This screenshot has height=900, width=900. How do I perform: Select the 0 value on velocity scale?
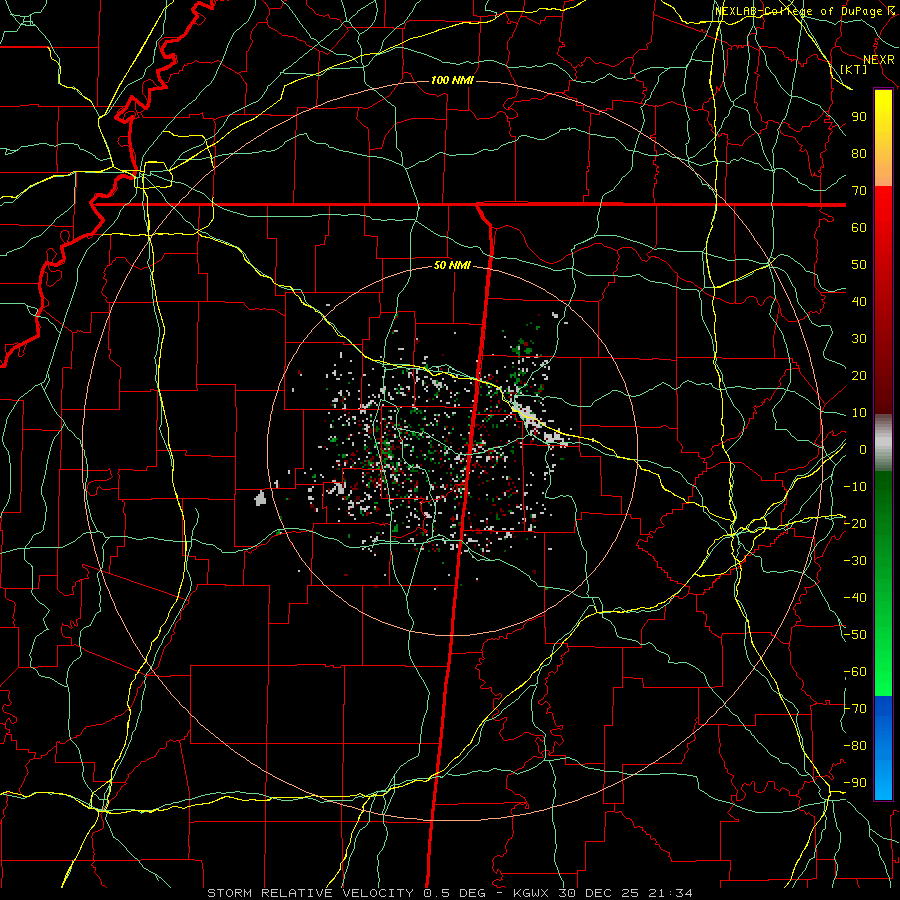(863, 449)
